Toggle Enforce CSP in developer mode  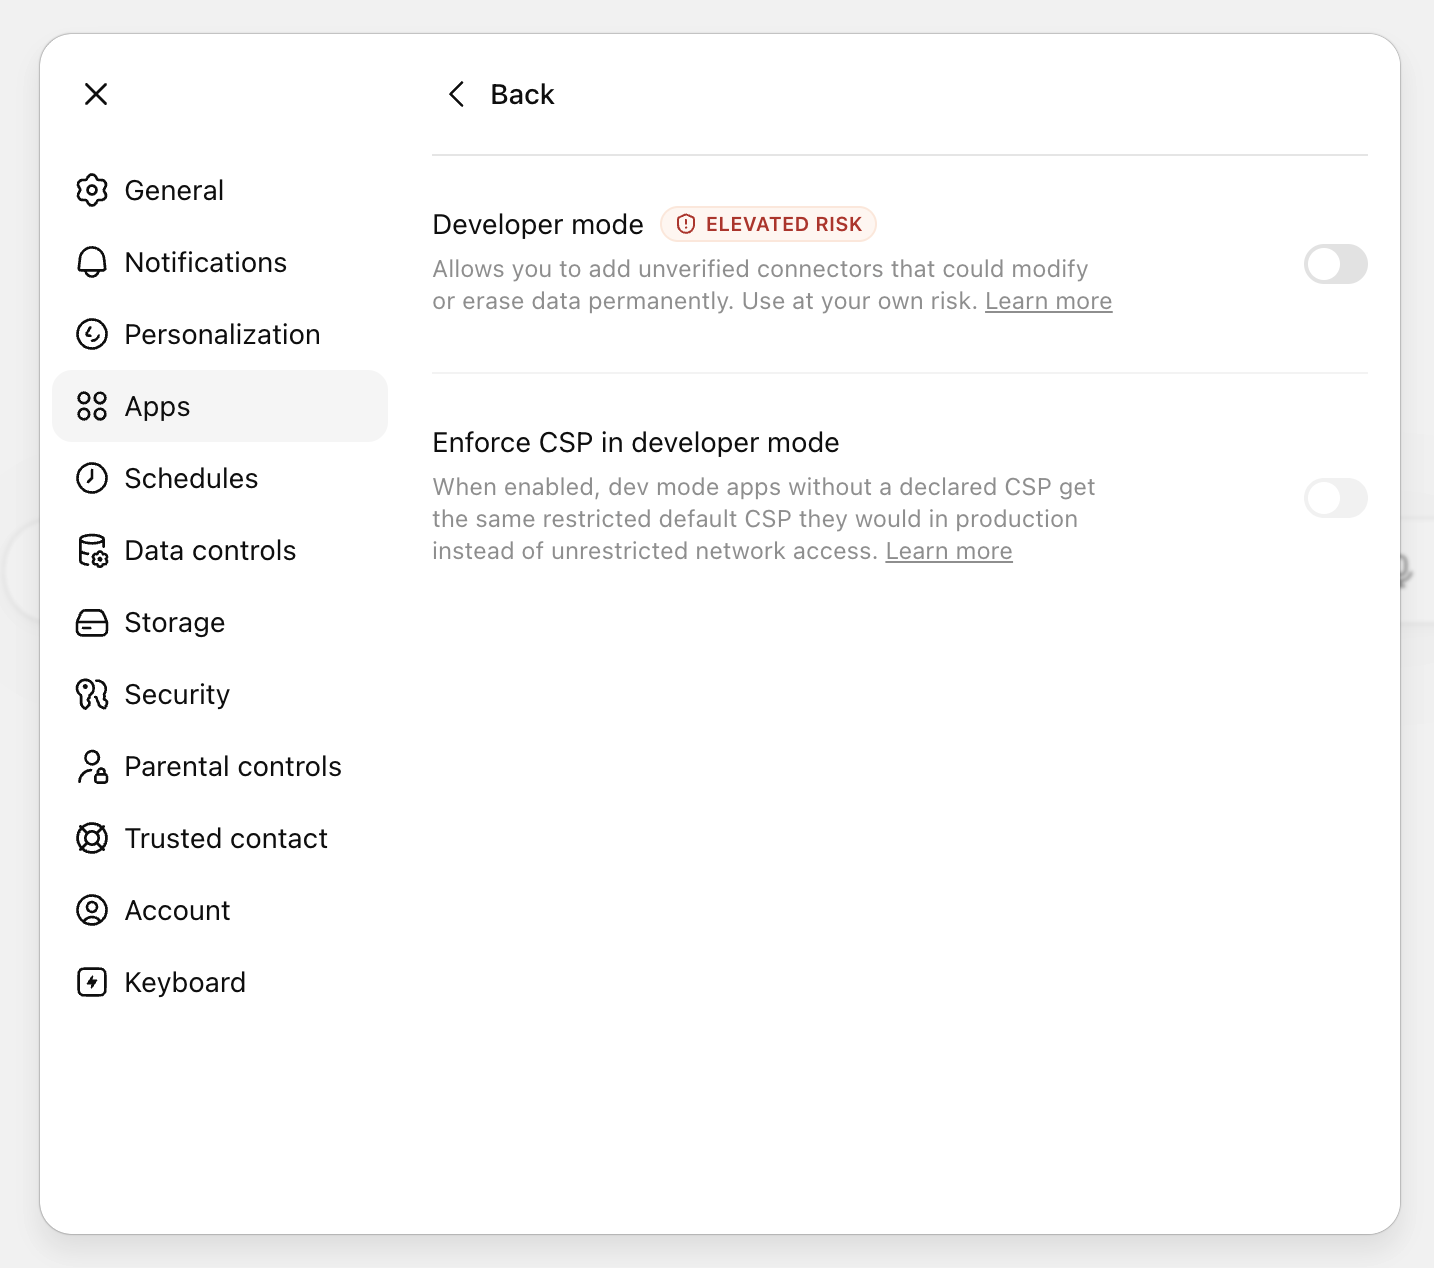[1335, 498]
